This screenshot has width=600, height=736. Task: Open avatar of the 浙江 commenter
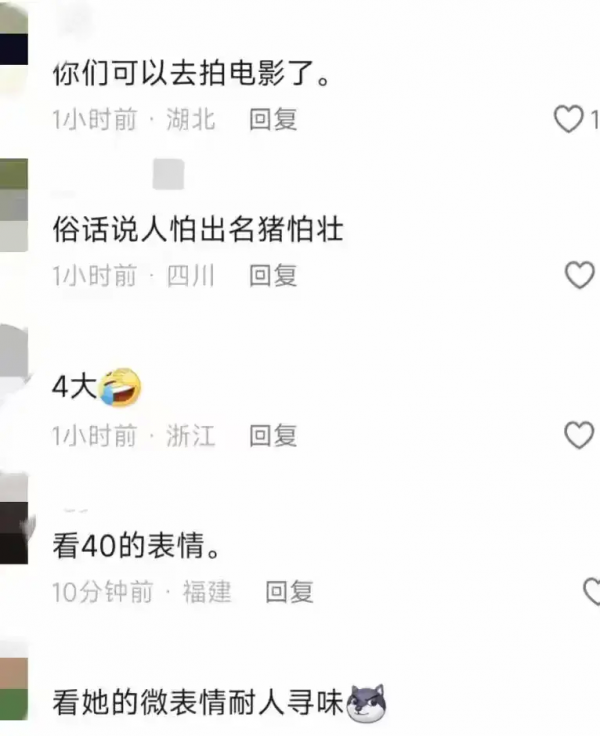[x=14, y=366]
